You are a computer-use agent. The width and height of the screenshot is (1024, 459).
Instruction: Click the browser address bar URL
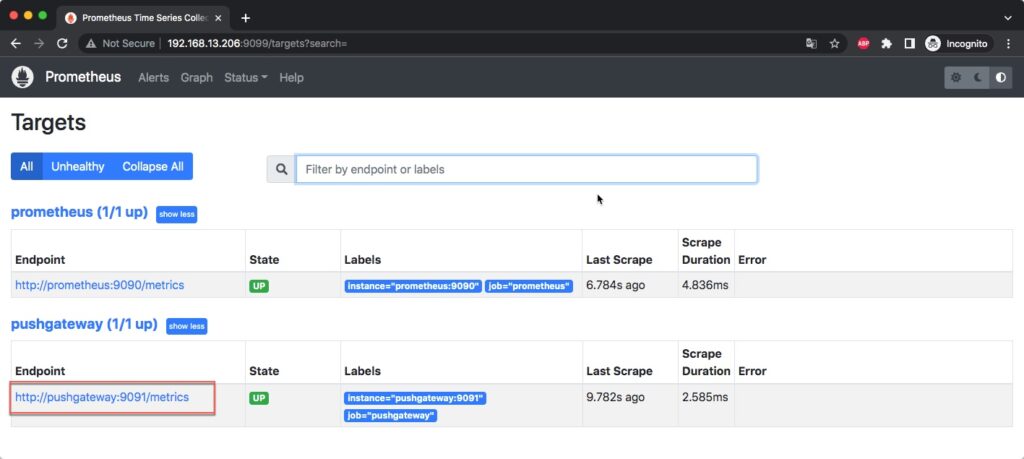tap(257, 44)
